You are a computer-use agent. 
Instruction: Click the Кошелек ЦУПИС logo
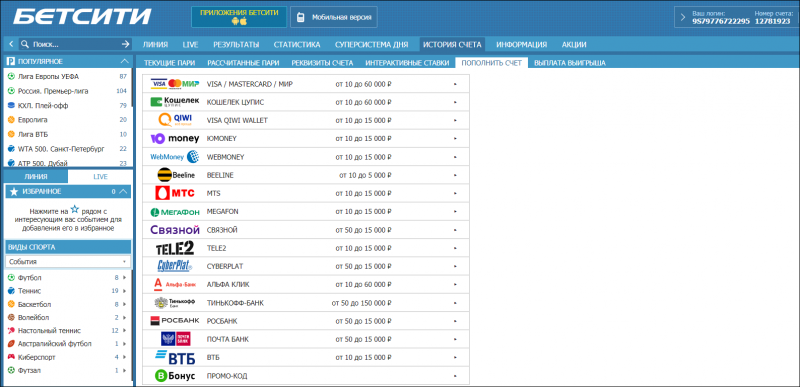176,102
